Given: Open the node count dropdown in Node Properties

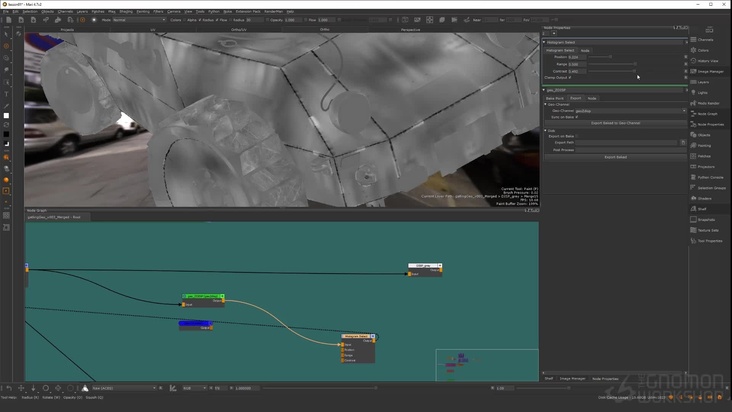Looking at the screenshot, I should [554, 34].
